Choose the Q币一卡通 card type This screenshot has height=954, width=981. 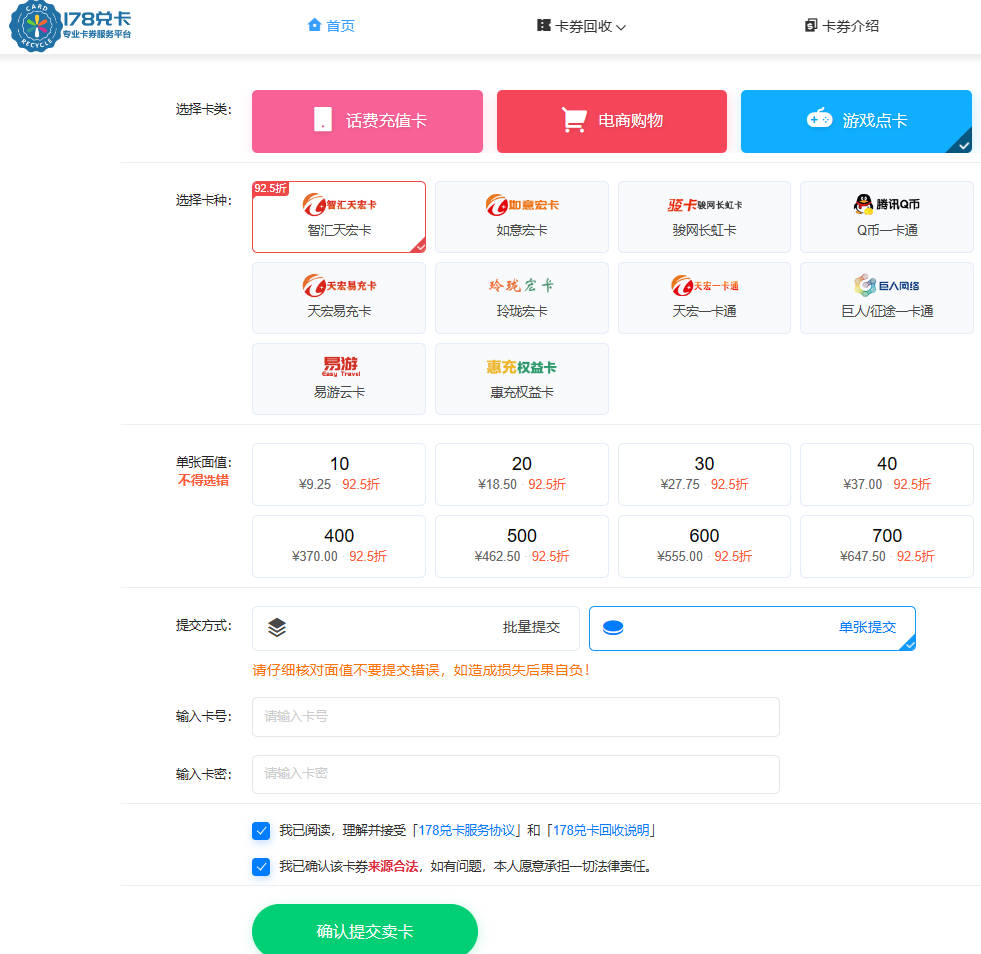[887, 217]
